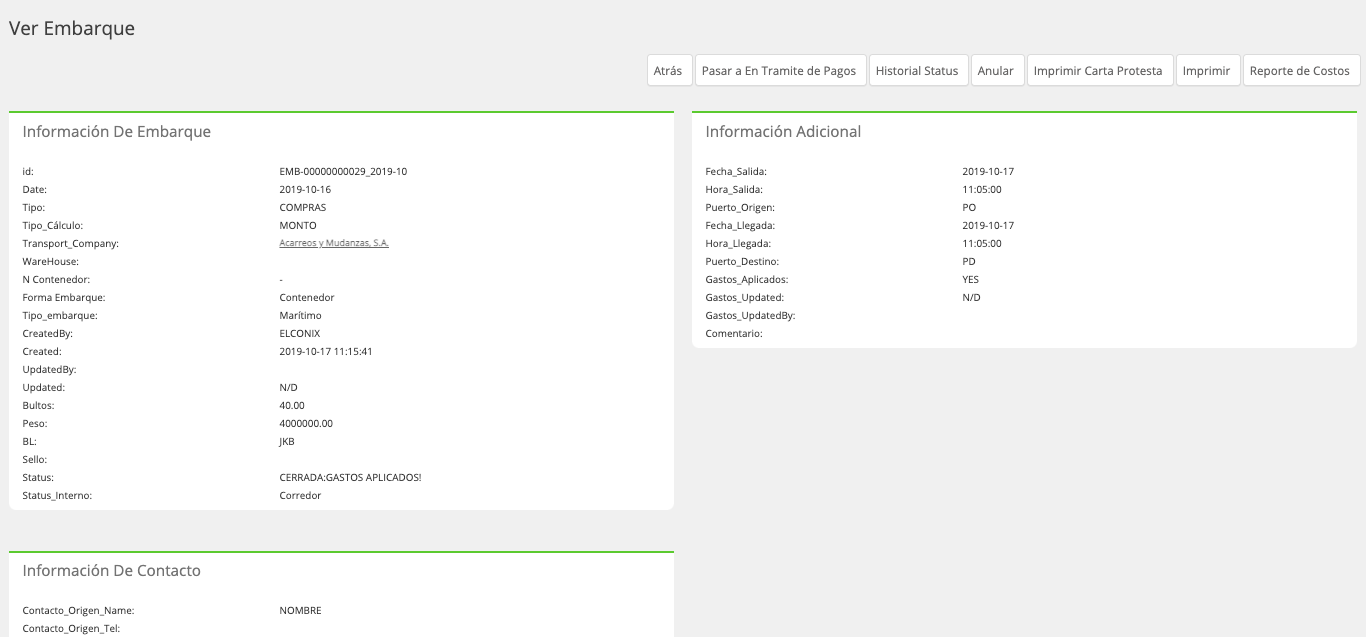Click the status text CERRADA:GASTOS APLICADOS!

(x=350, y=477)
